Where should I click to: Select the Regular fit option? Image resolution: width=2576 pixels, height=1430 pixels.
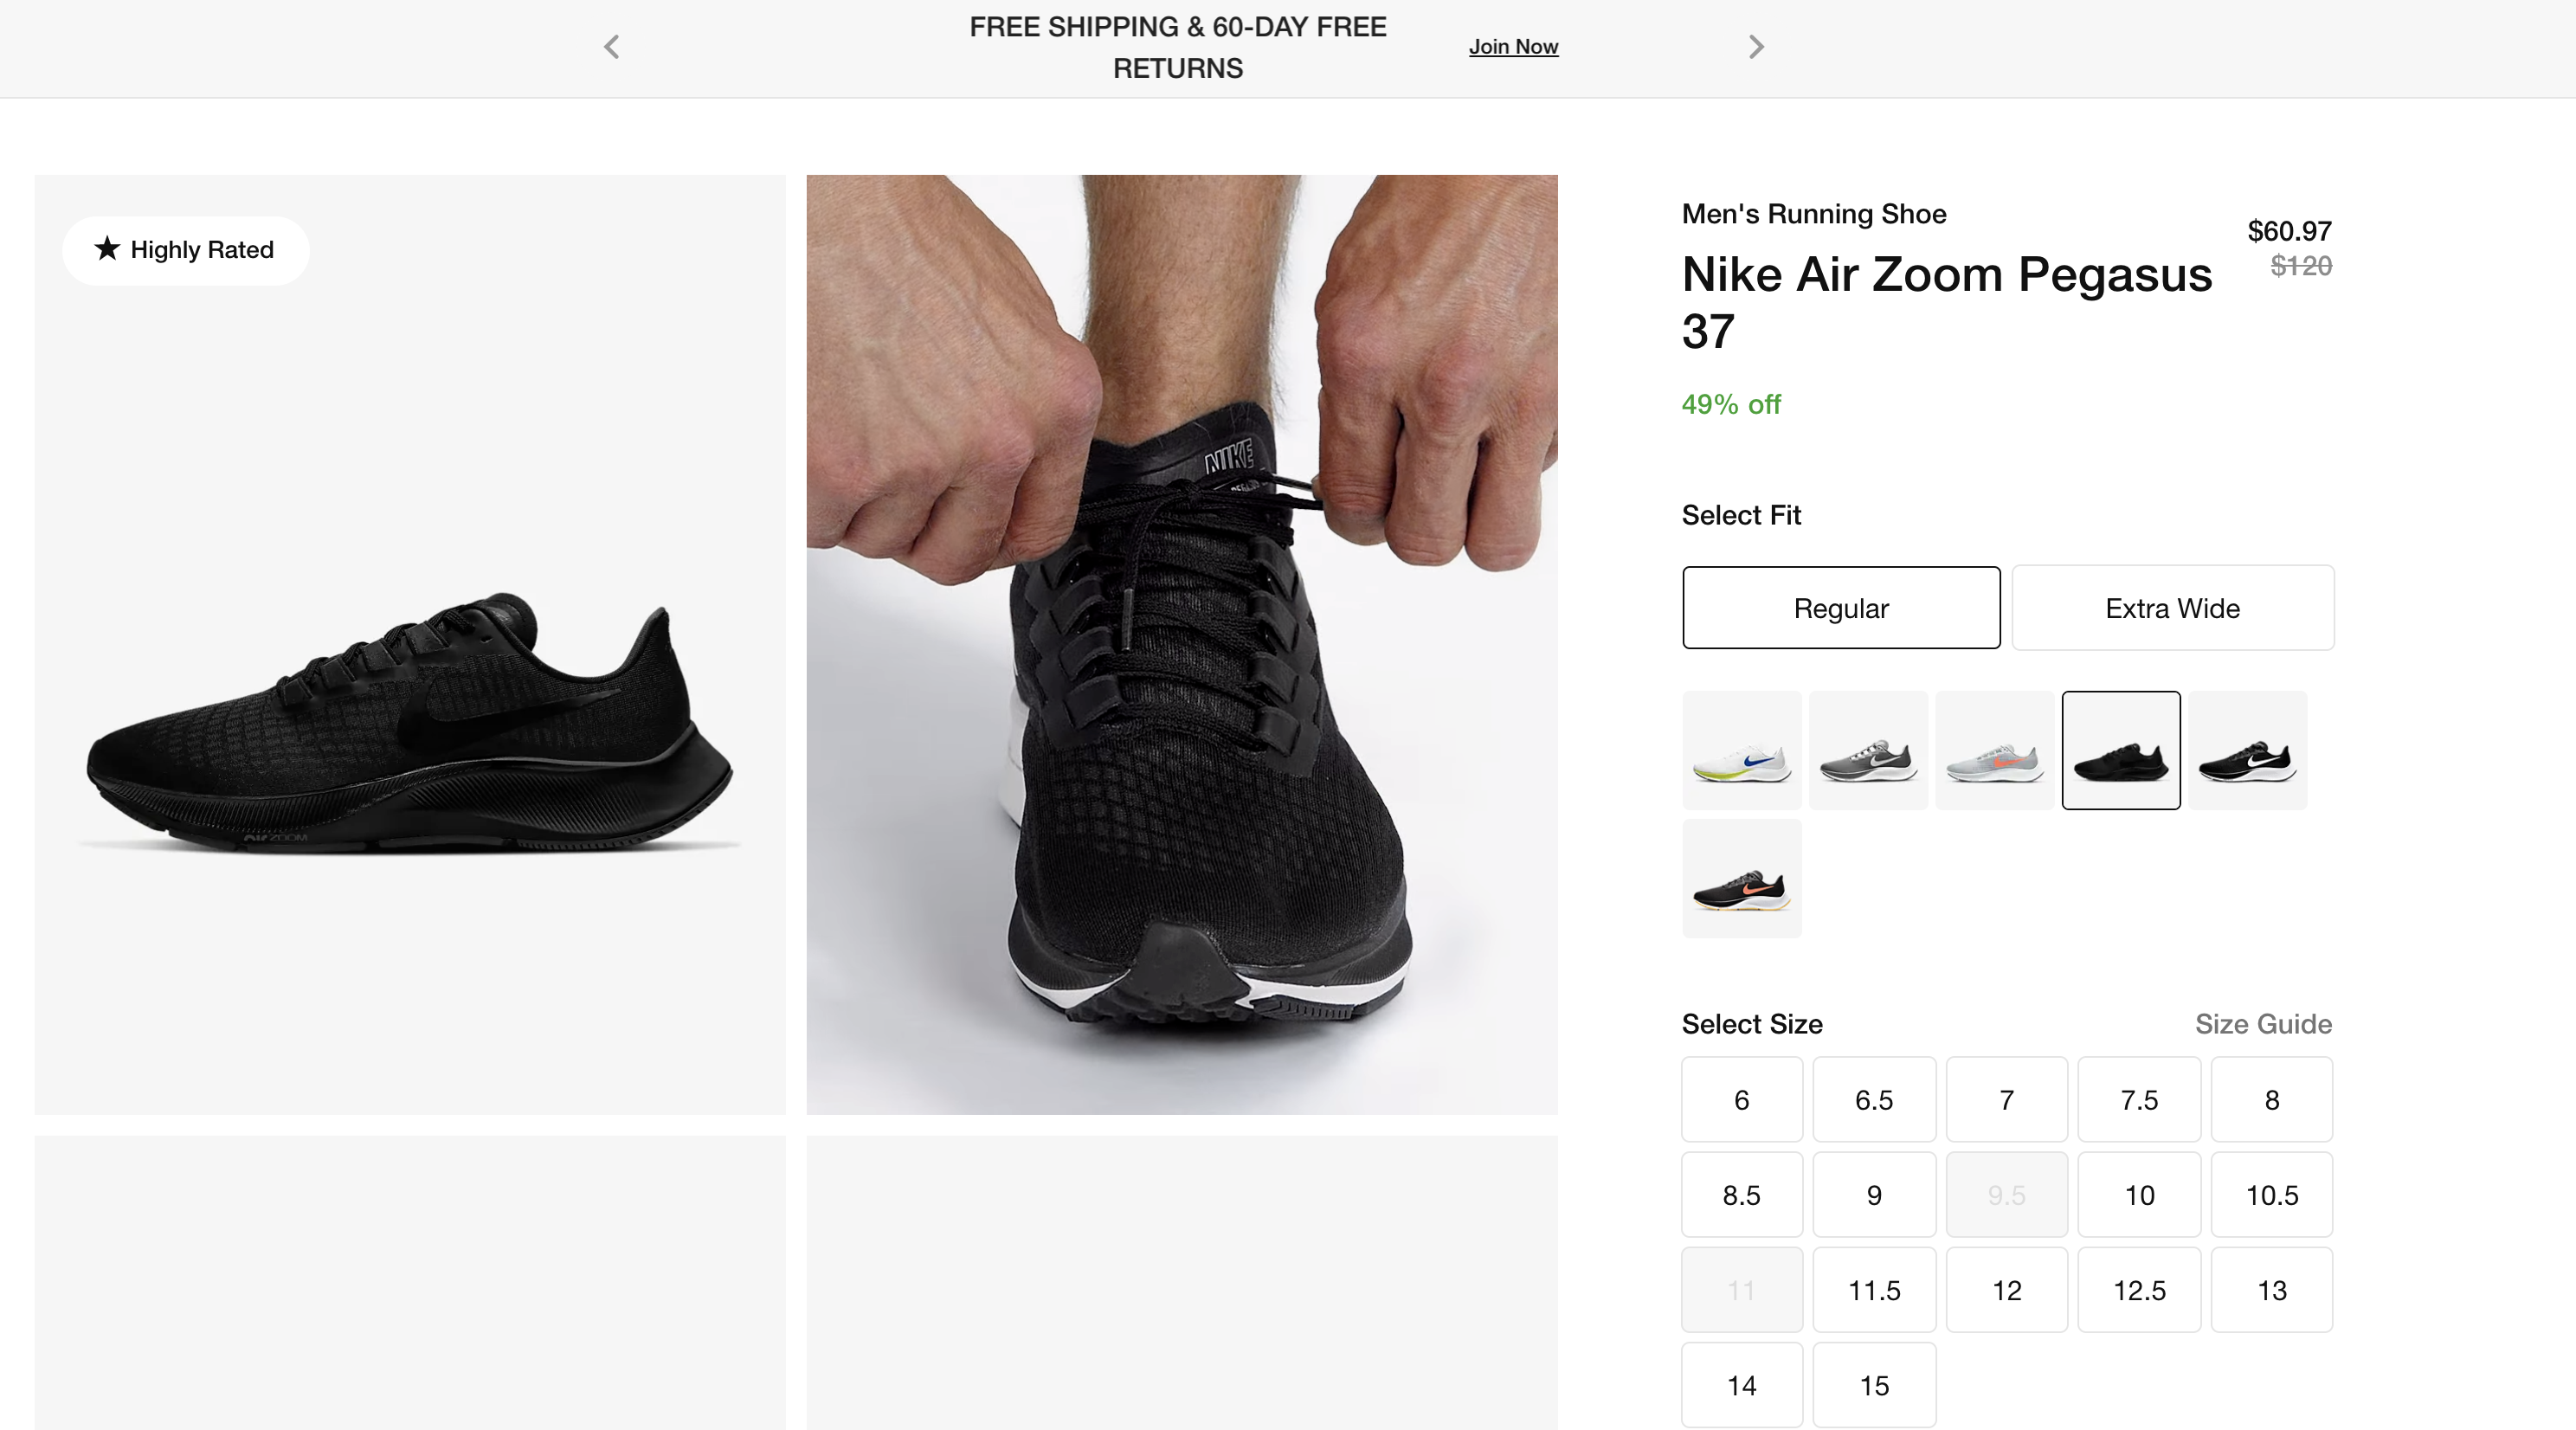tap(1841, 608)
